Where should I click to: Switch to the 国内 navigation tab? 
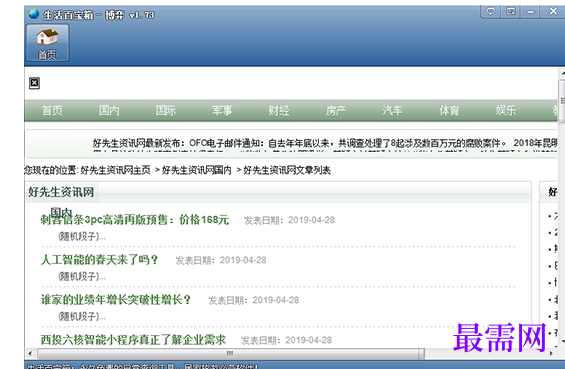109,110
